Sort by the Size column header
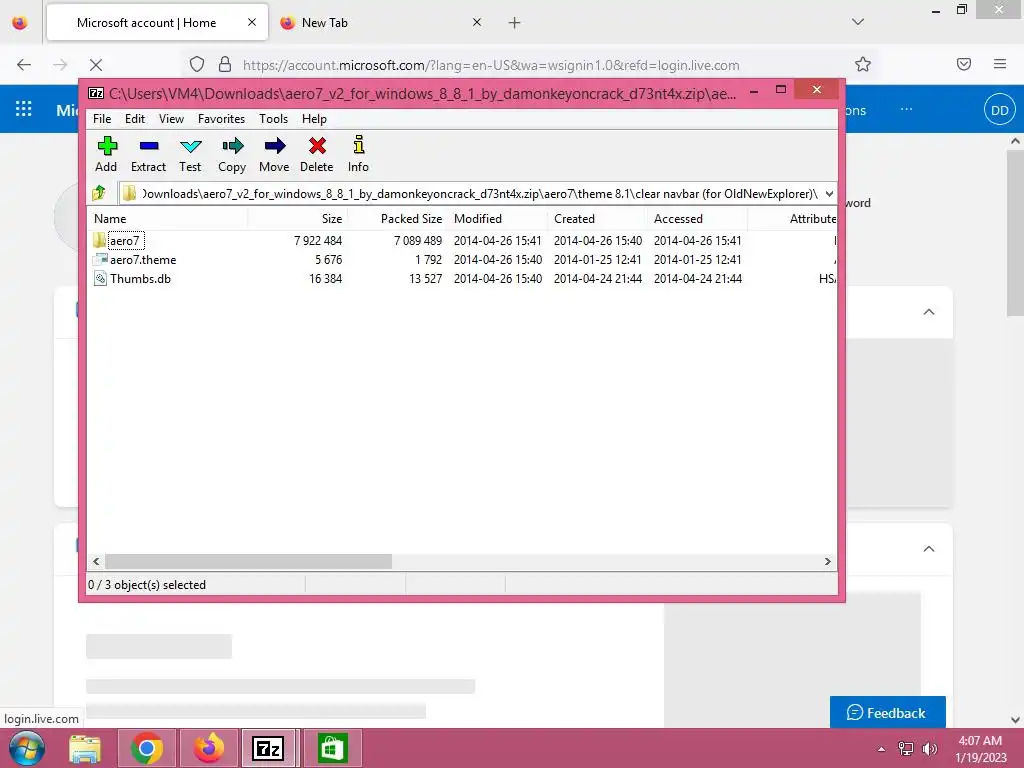The width and height of the screenshot is (1024, 768). point(298,219)
